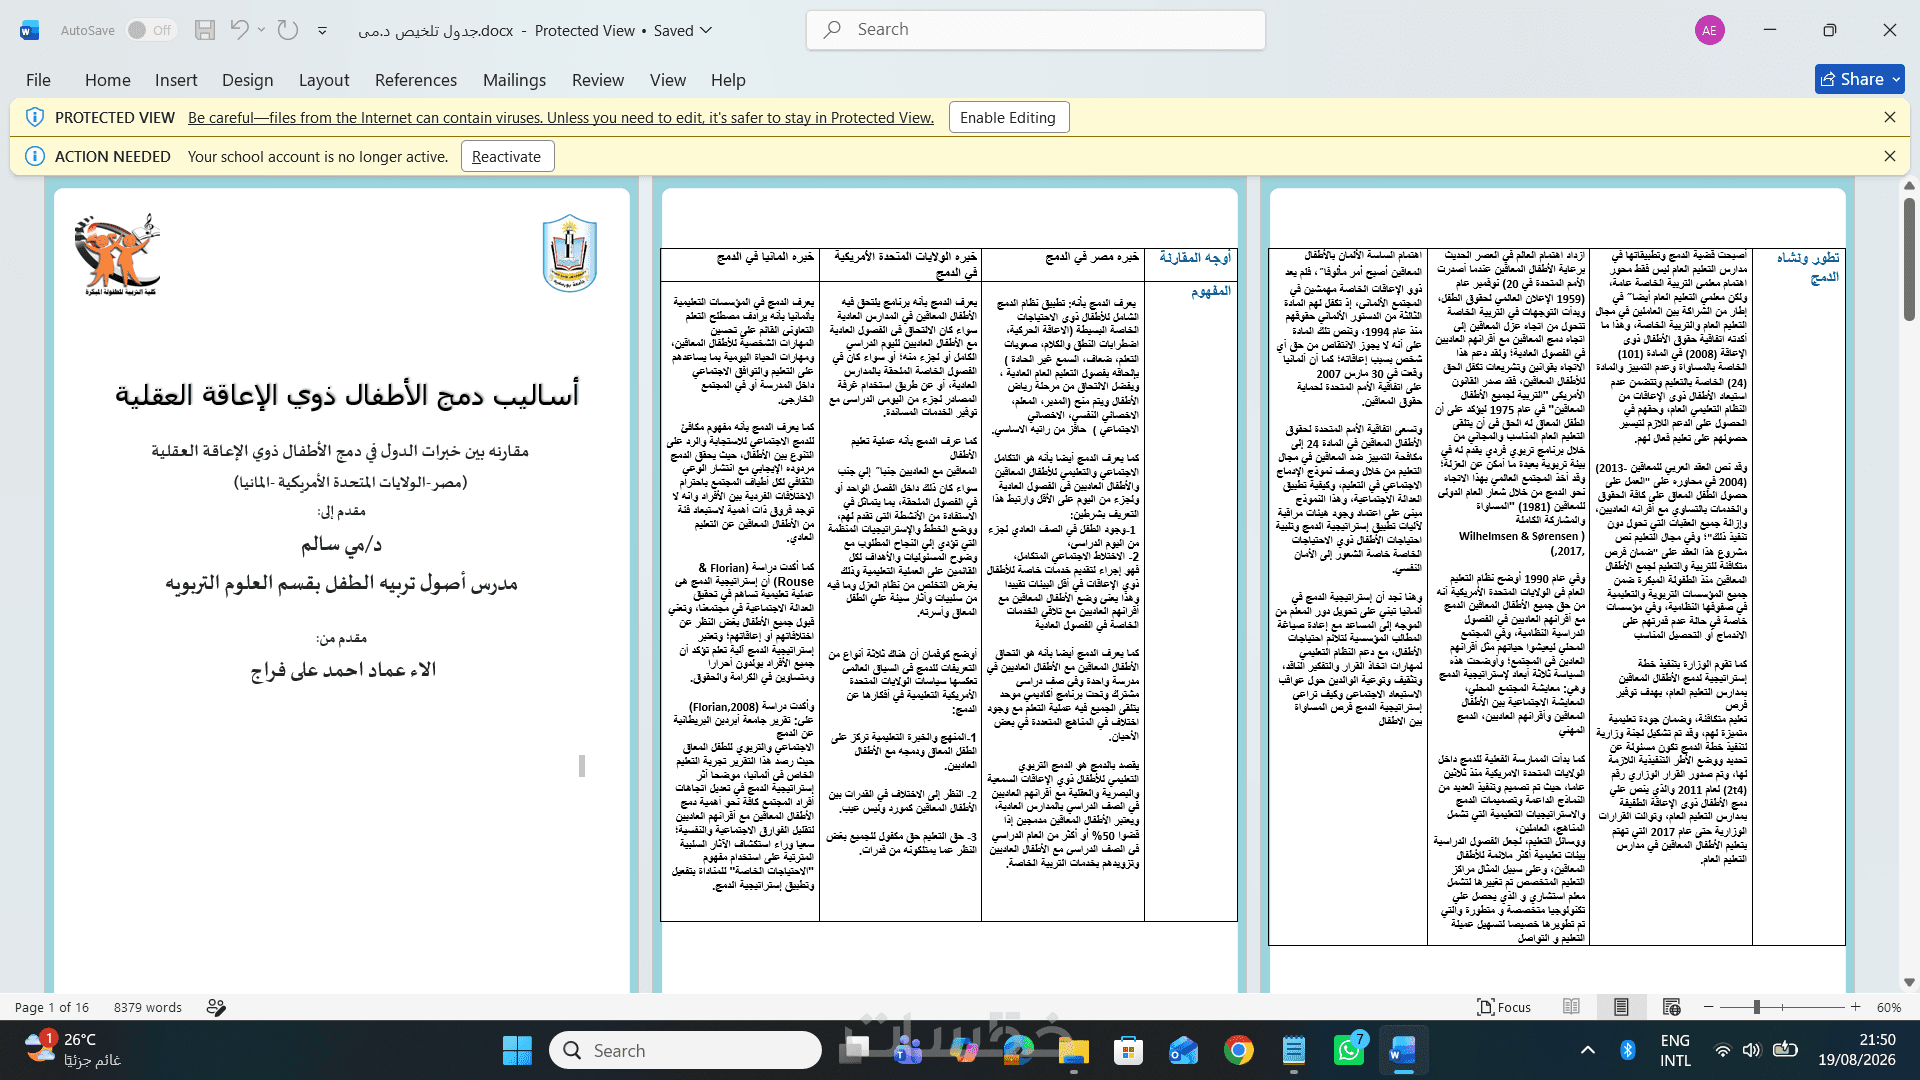The height and width of the screenshot is (1080, 1920).
Task: Open Task View from taskbar
Action: pyautogui.click(x=857, y=1051)
